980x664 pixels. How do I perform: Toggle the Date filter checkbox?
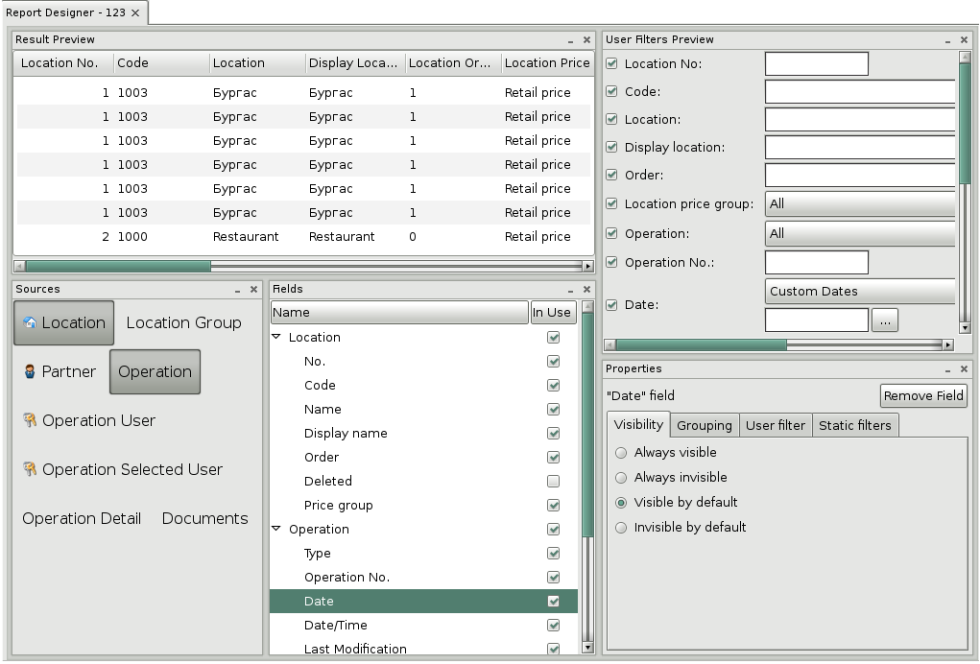point(612,305)
